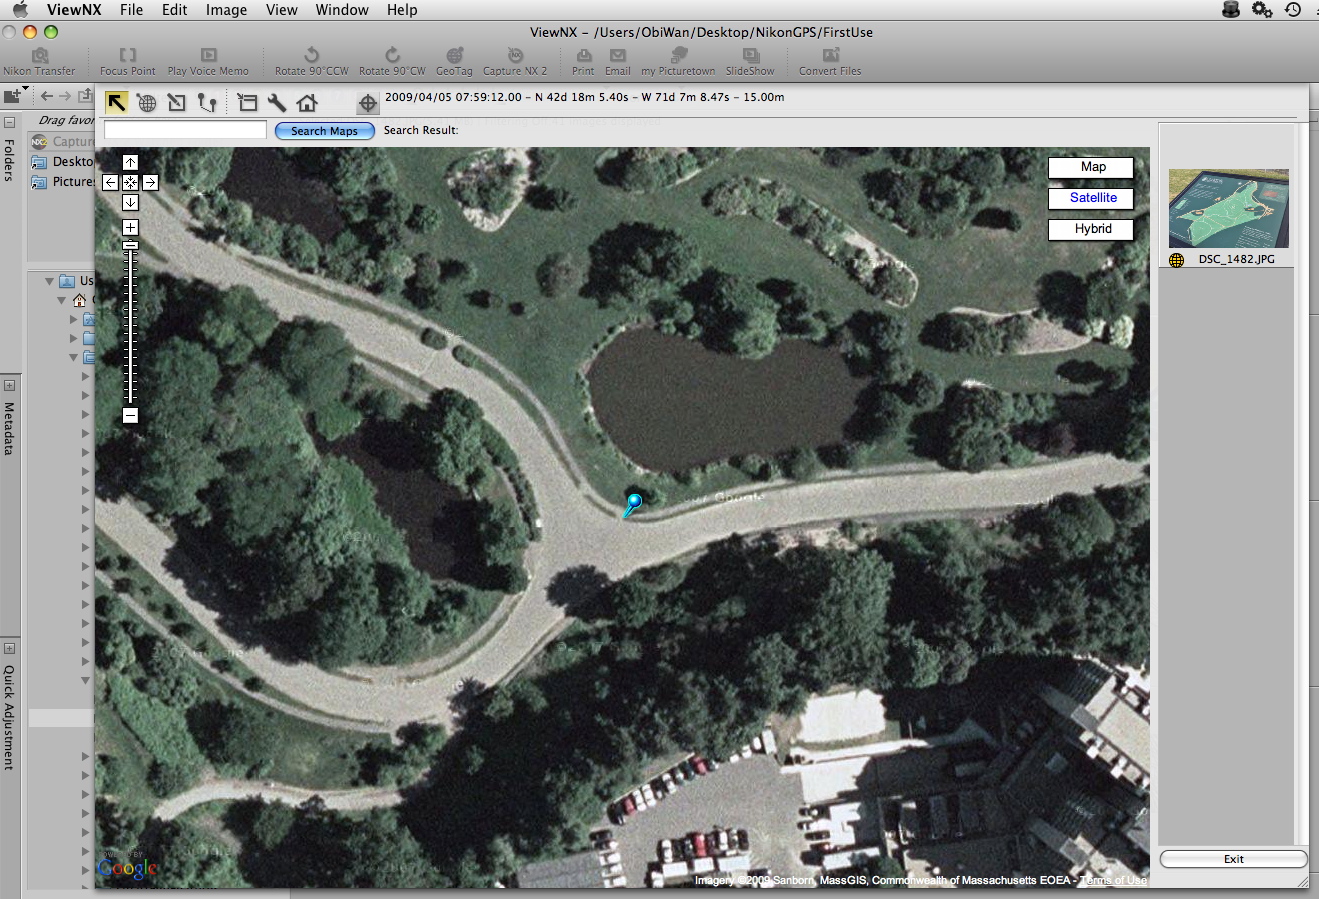Open the Help menu

point(402,10)
